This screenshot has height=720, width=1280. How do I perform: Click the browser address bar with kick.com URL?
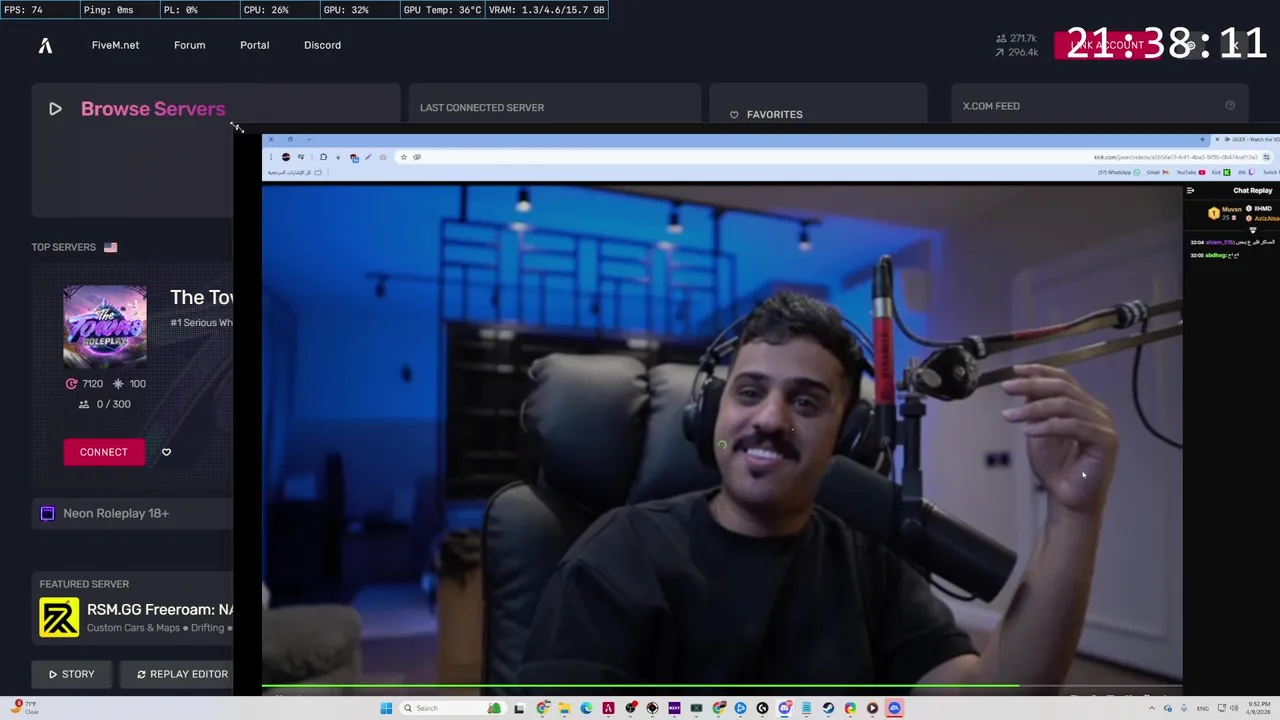(833, 157)
